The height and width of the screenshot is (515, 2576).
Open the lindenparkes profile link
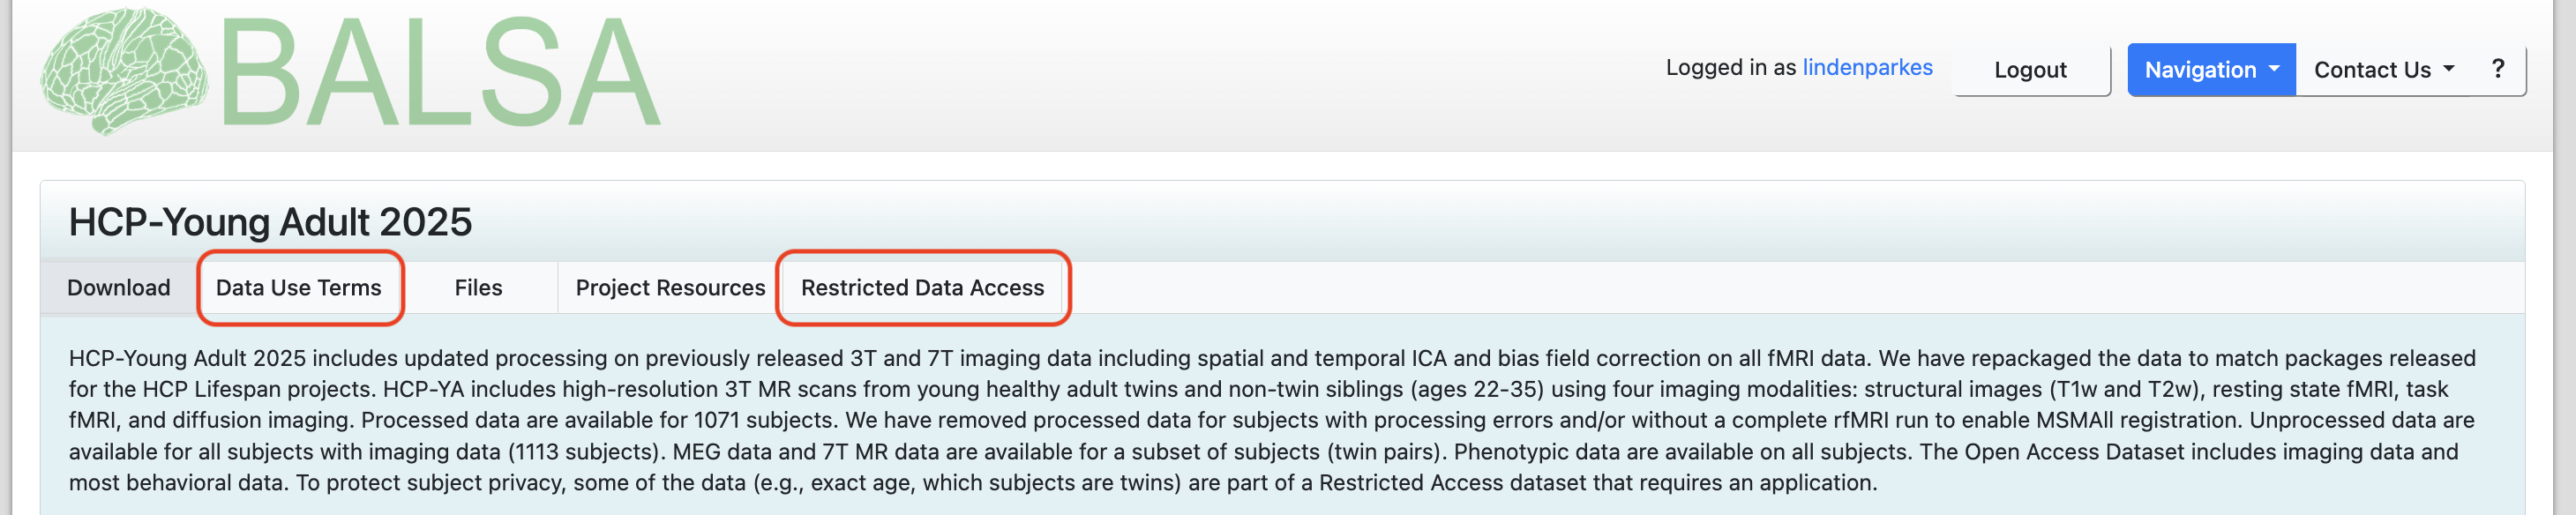pyautogui.click(x=1867, y=67)
